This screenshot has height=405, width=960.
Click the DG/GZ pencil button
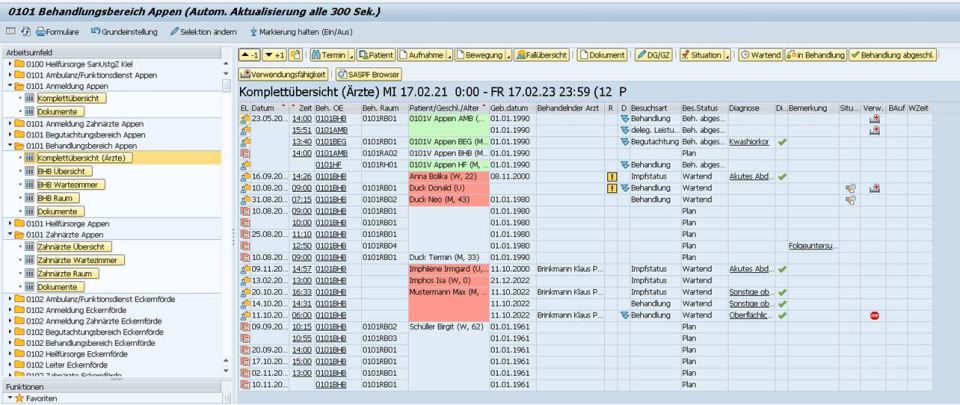point(654,54)
